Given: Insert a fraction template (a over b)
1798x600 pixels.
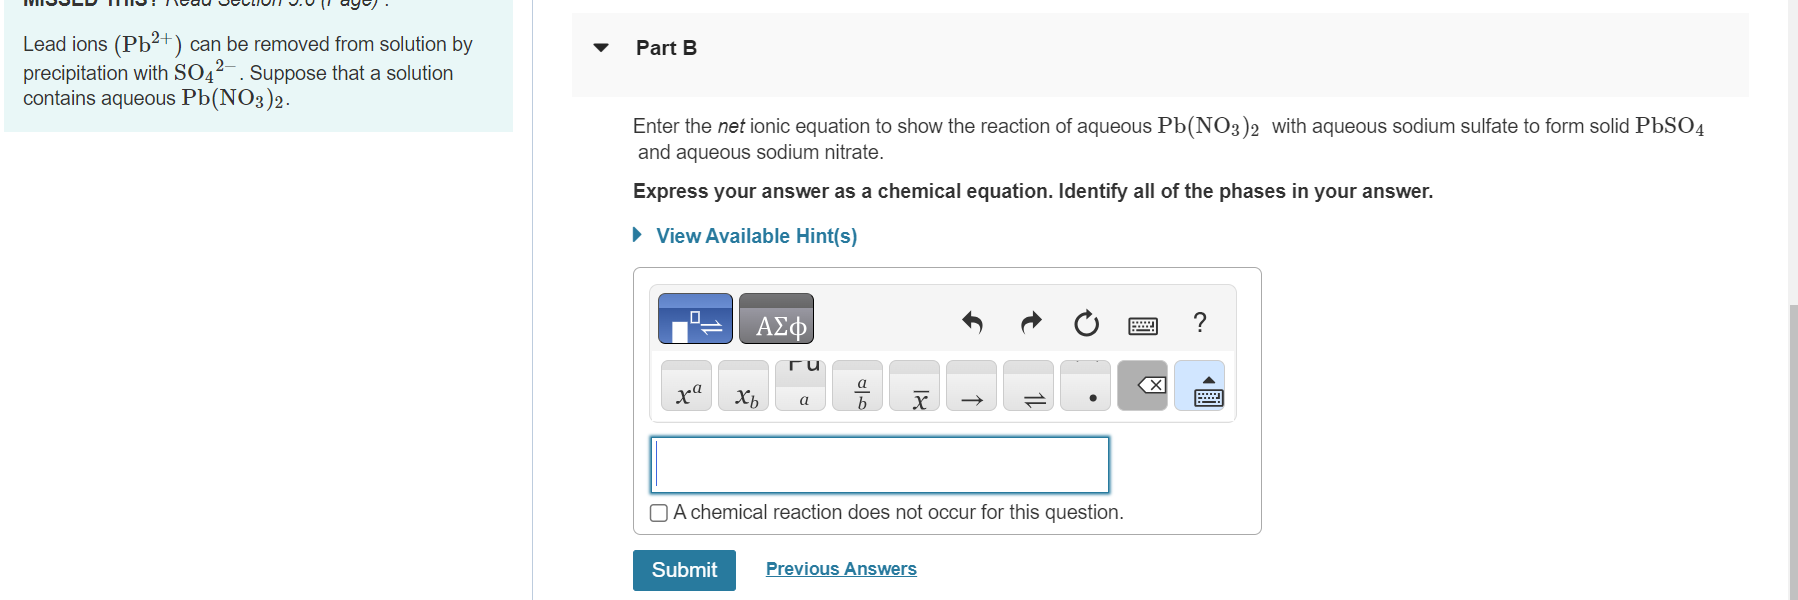Looking at the screenshot, I should coord(858,387).
